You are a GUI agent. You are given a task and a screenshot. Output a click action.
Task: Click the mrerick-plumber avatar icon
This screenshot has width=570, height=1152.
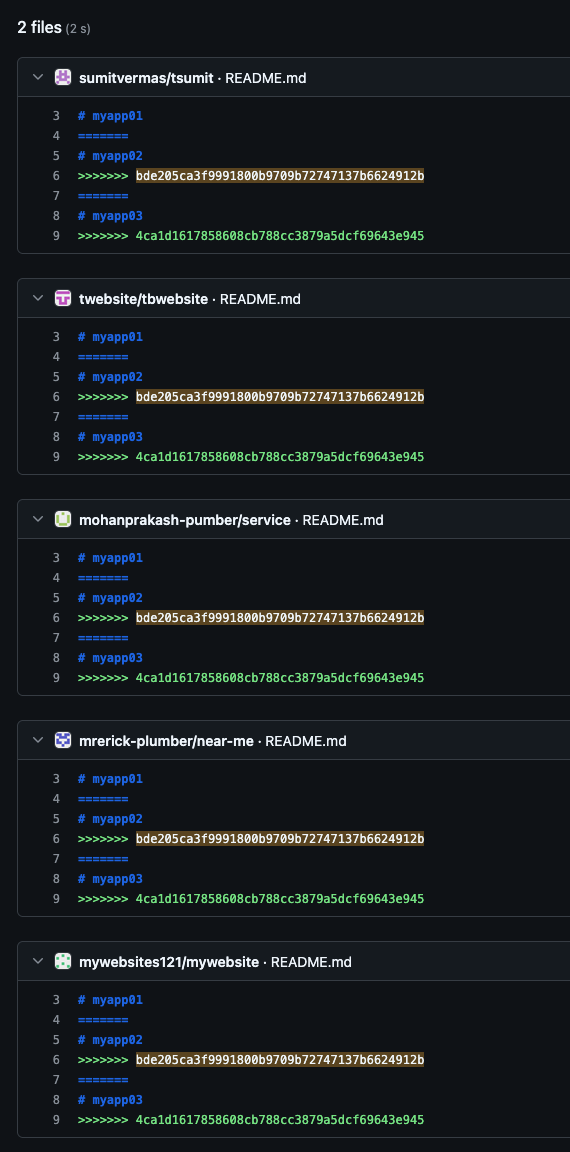pyautogui.click(x=63, y=741)
